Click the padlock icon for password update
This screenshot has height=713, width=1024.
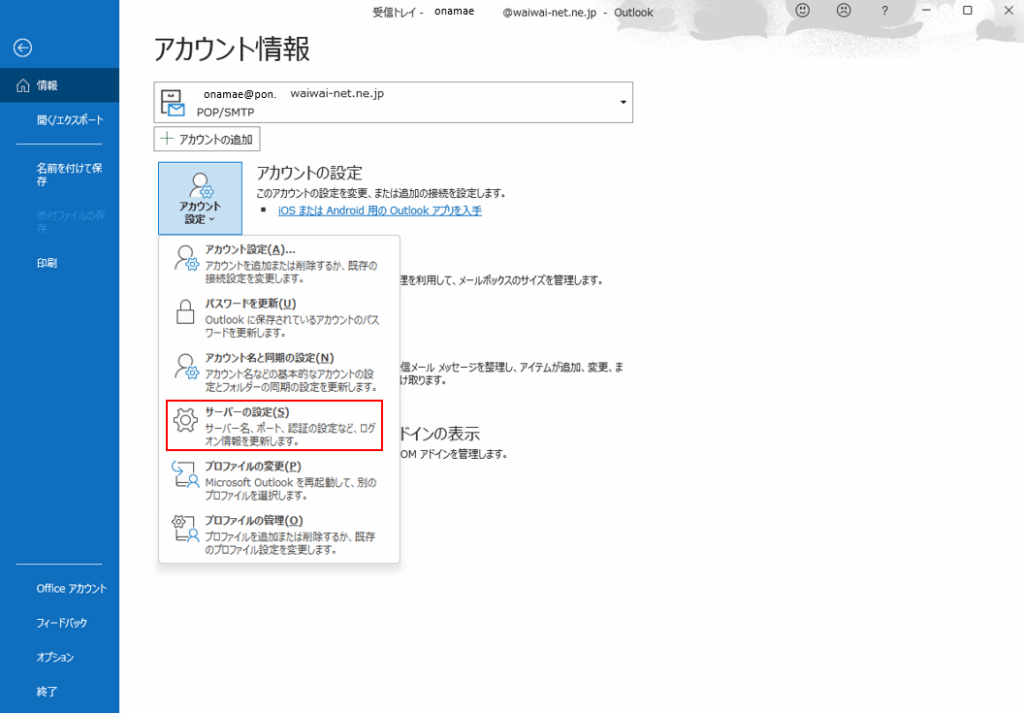[x=185, y=312]
